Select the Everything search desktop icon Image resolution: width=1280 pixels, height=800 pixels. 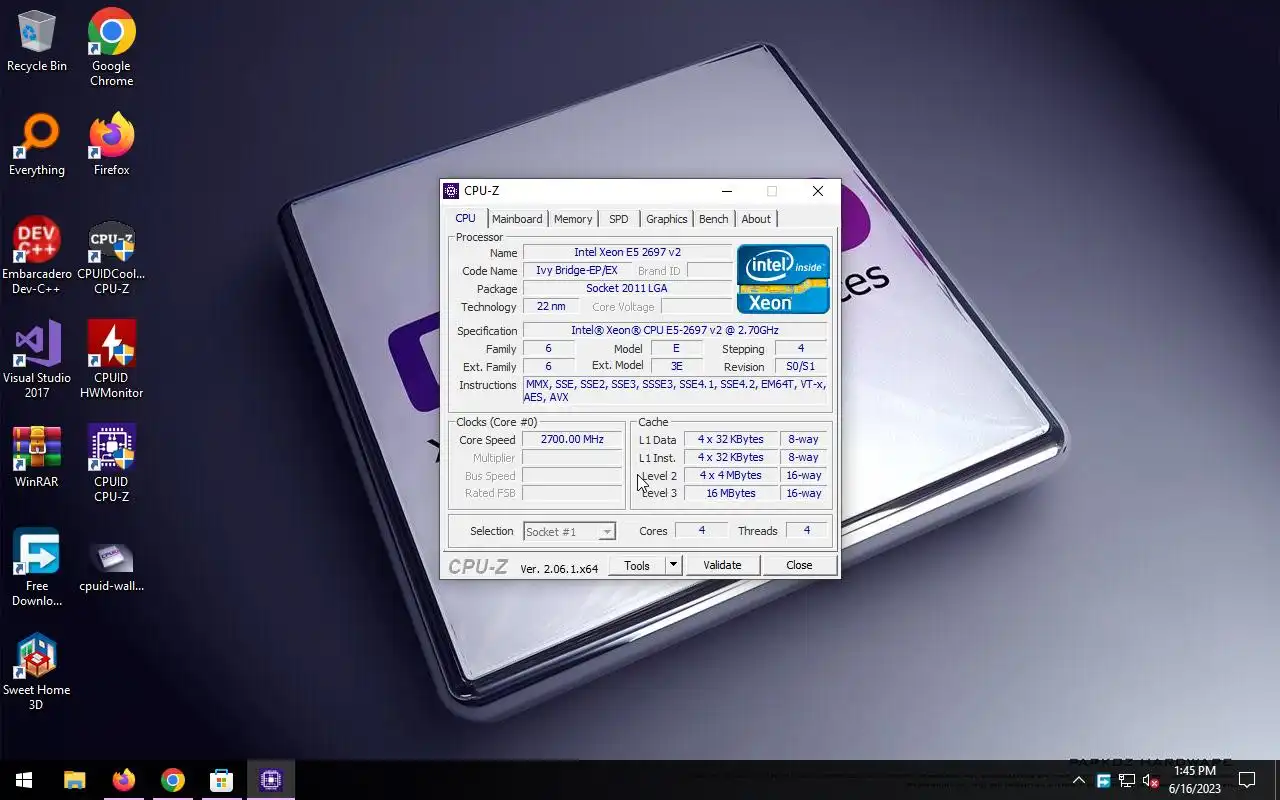(37, 145)
